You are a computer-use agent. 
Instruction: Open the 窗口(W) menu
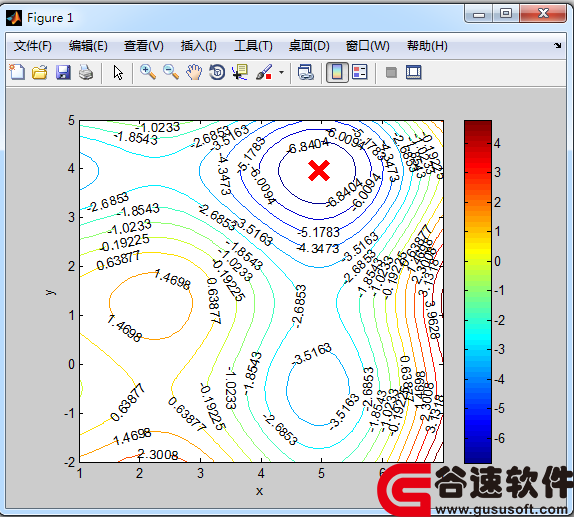point(368,46)
